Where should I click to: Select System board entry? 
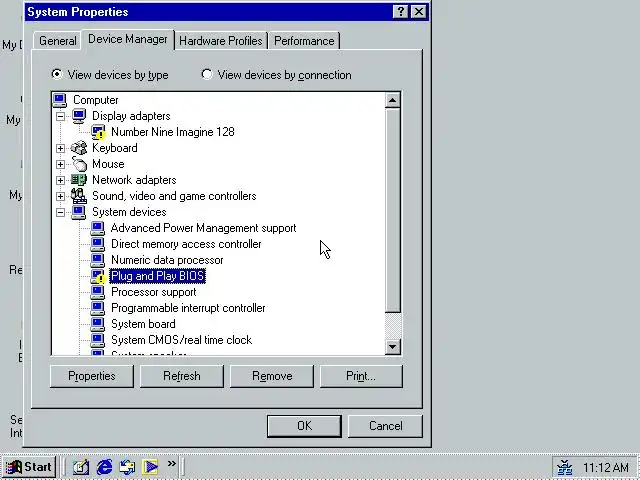click(143, 324)
